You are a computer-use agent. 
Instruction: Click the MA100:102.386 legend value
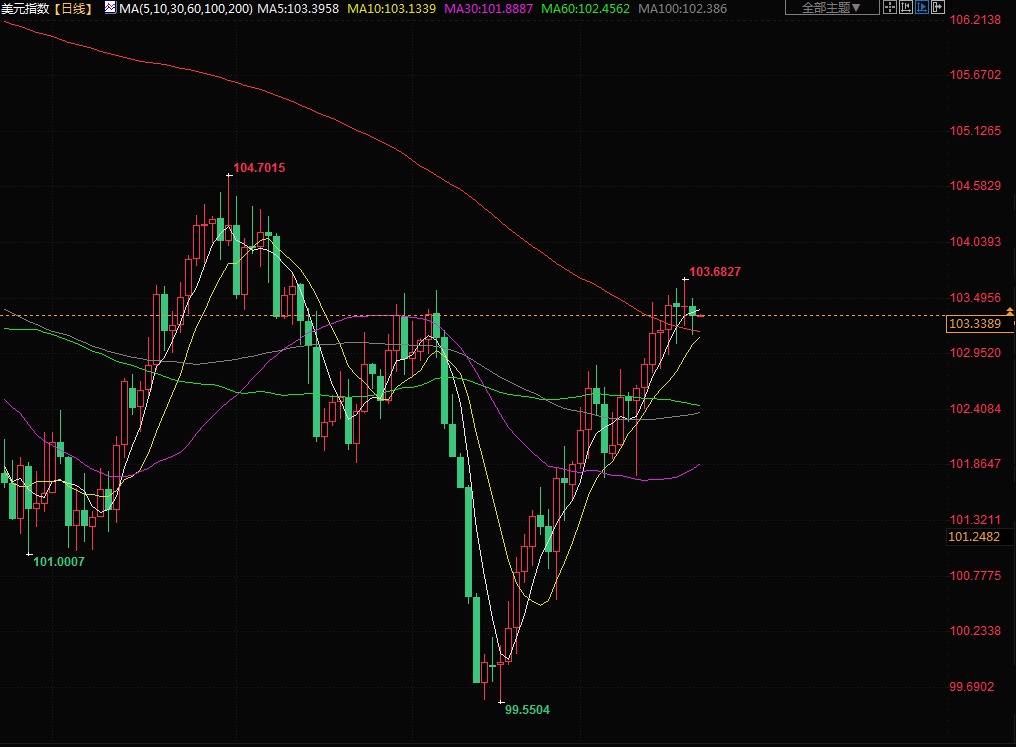[x=682, y=8]
